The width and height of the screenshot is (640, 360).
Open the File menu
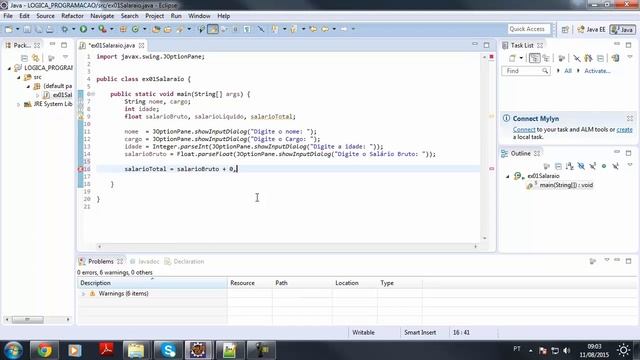pyautogui.click(x=8, y=16)
